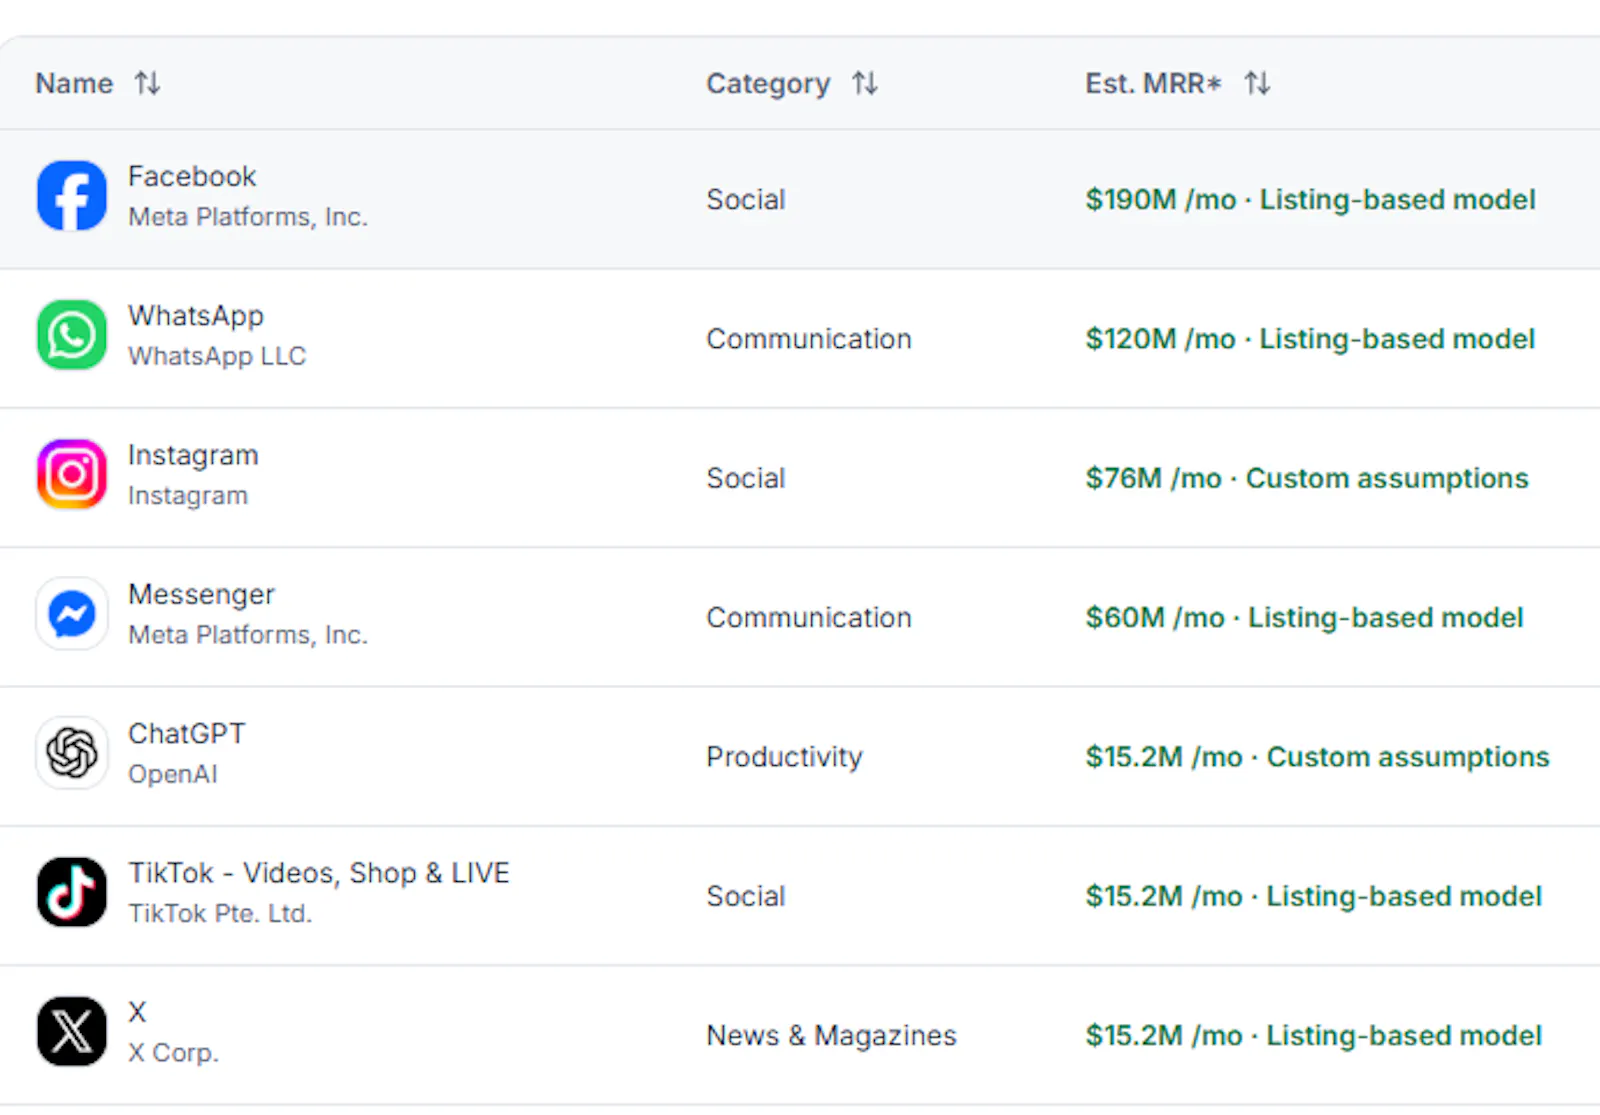Select X's $15.2M /mo MRR value

coord(1313,1036)
